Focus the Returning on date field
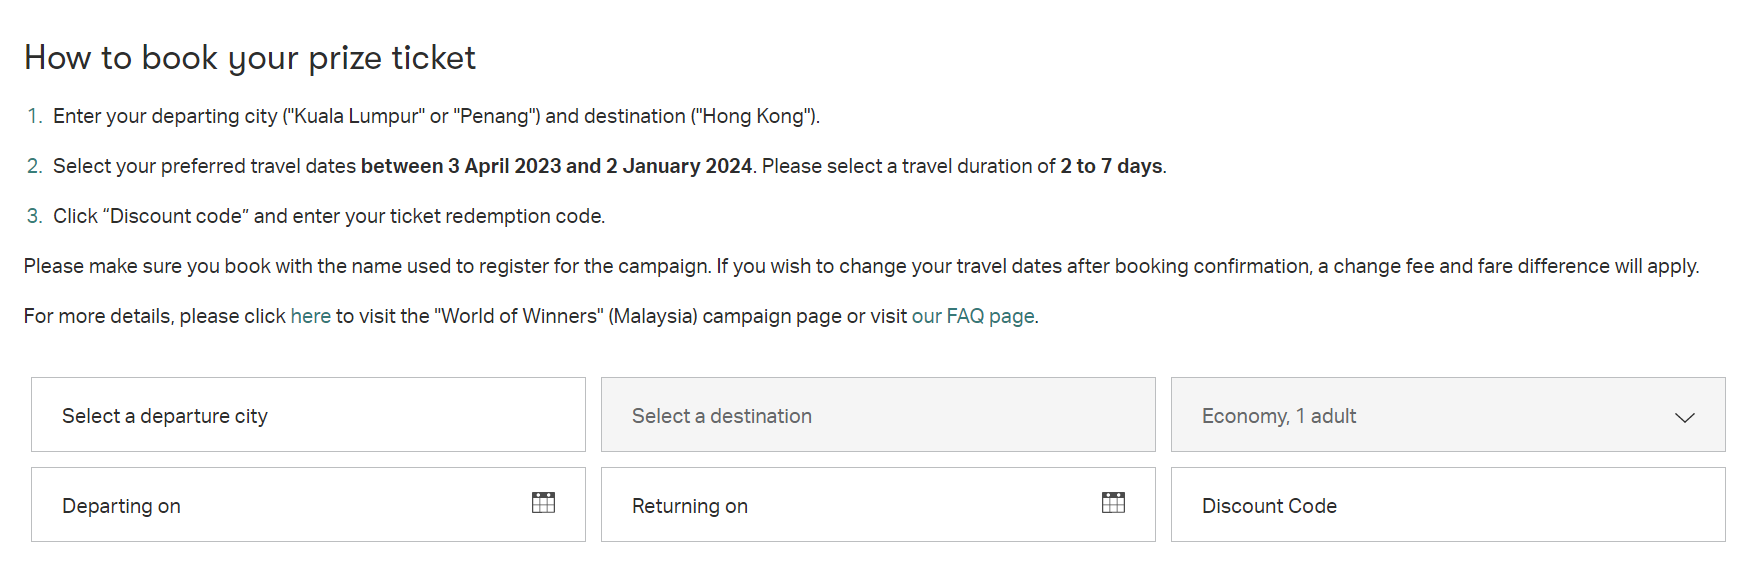 point(878,505)
